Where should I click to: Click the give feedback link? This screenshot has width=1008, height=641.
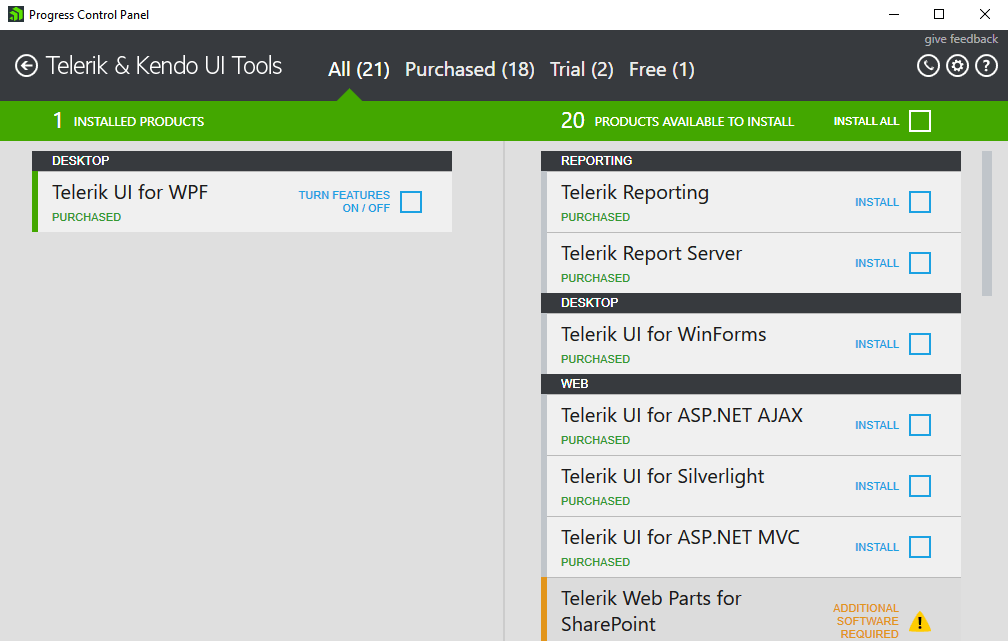(x=960, y=38)
